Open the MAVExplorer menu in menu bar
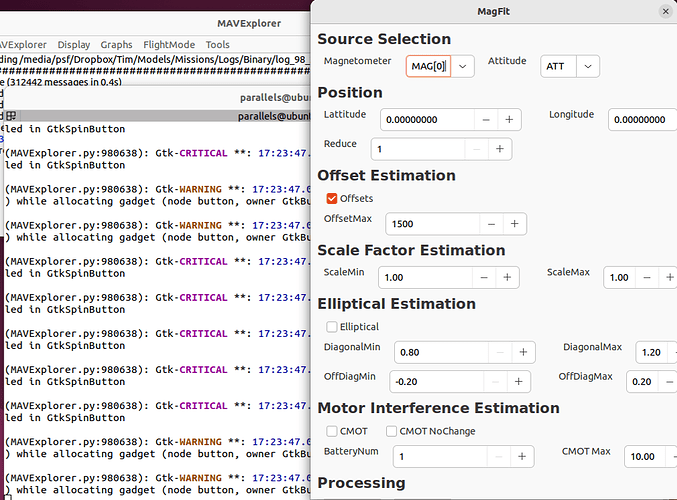Viewport: 677px width, 500px height. (x=22, y=44)
